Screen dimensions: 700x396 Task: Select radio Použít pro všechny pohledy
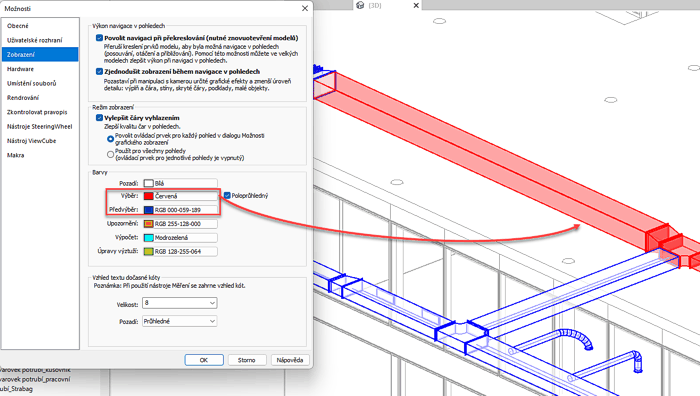click(110, 154)
